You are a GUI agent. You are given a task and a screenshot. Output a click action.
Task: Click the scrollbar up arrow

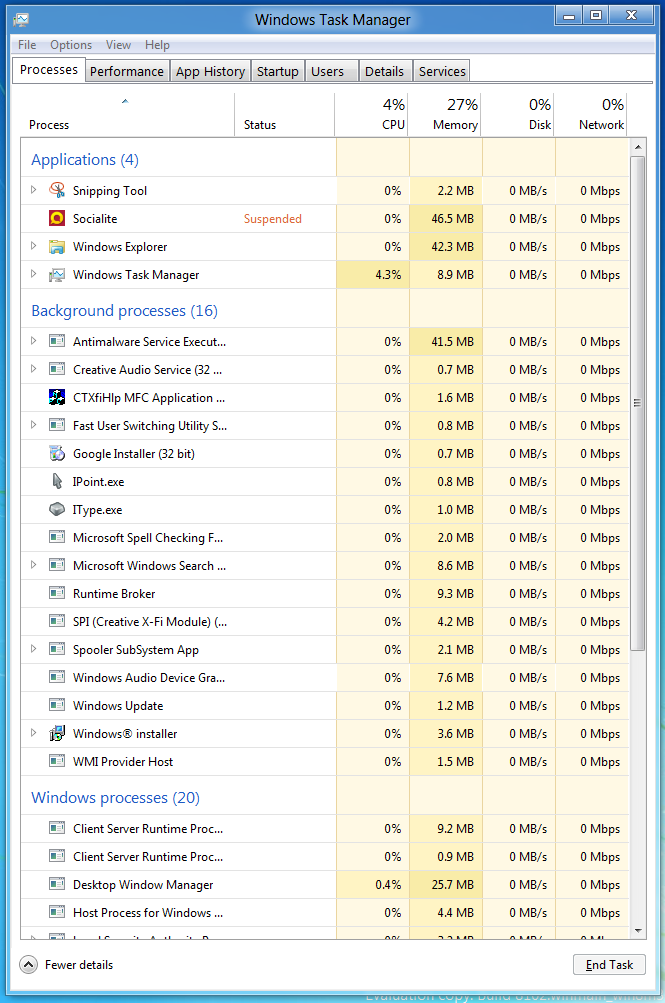click(638, 147)
